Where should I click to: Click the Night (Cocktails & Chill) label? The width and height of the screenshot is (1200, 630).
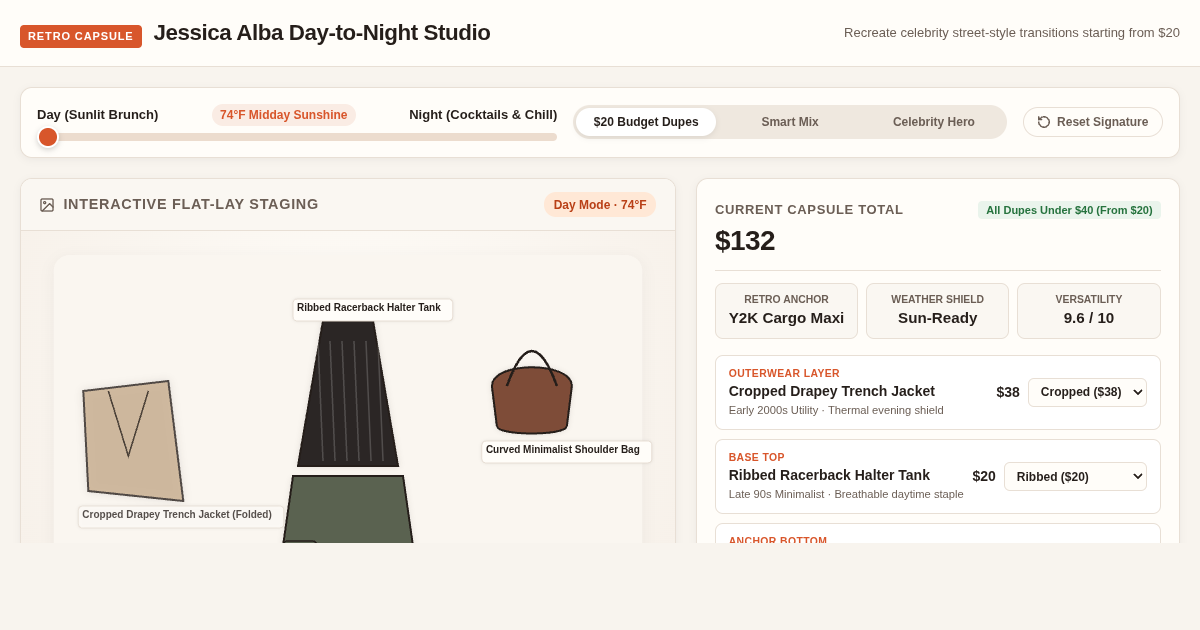483,115
